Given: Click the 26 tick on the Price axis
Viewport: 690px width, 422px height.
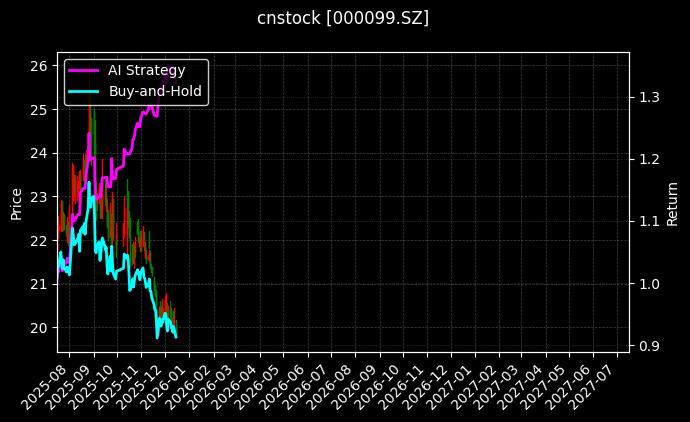Looking at the screenshot, I should 41,66.
